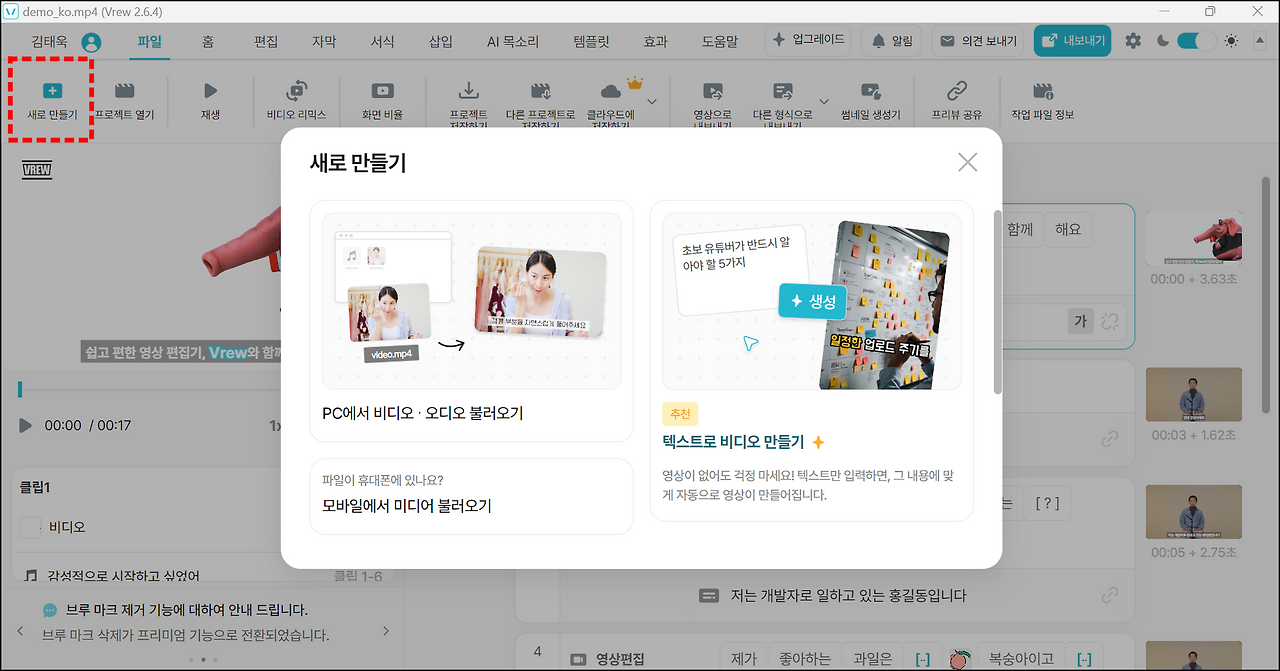Screen dimensions: 1280x671
Task: Click the sun light mode icon
Action: point(1230,41)
